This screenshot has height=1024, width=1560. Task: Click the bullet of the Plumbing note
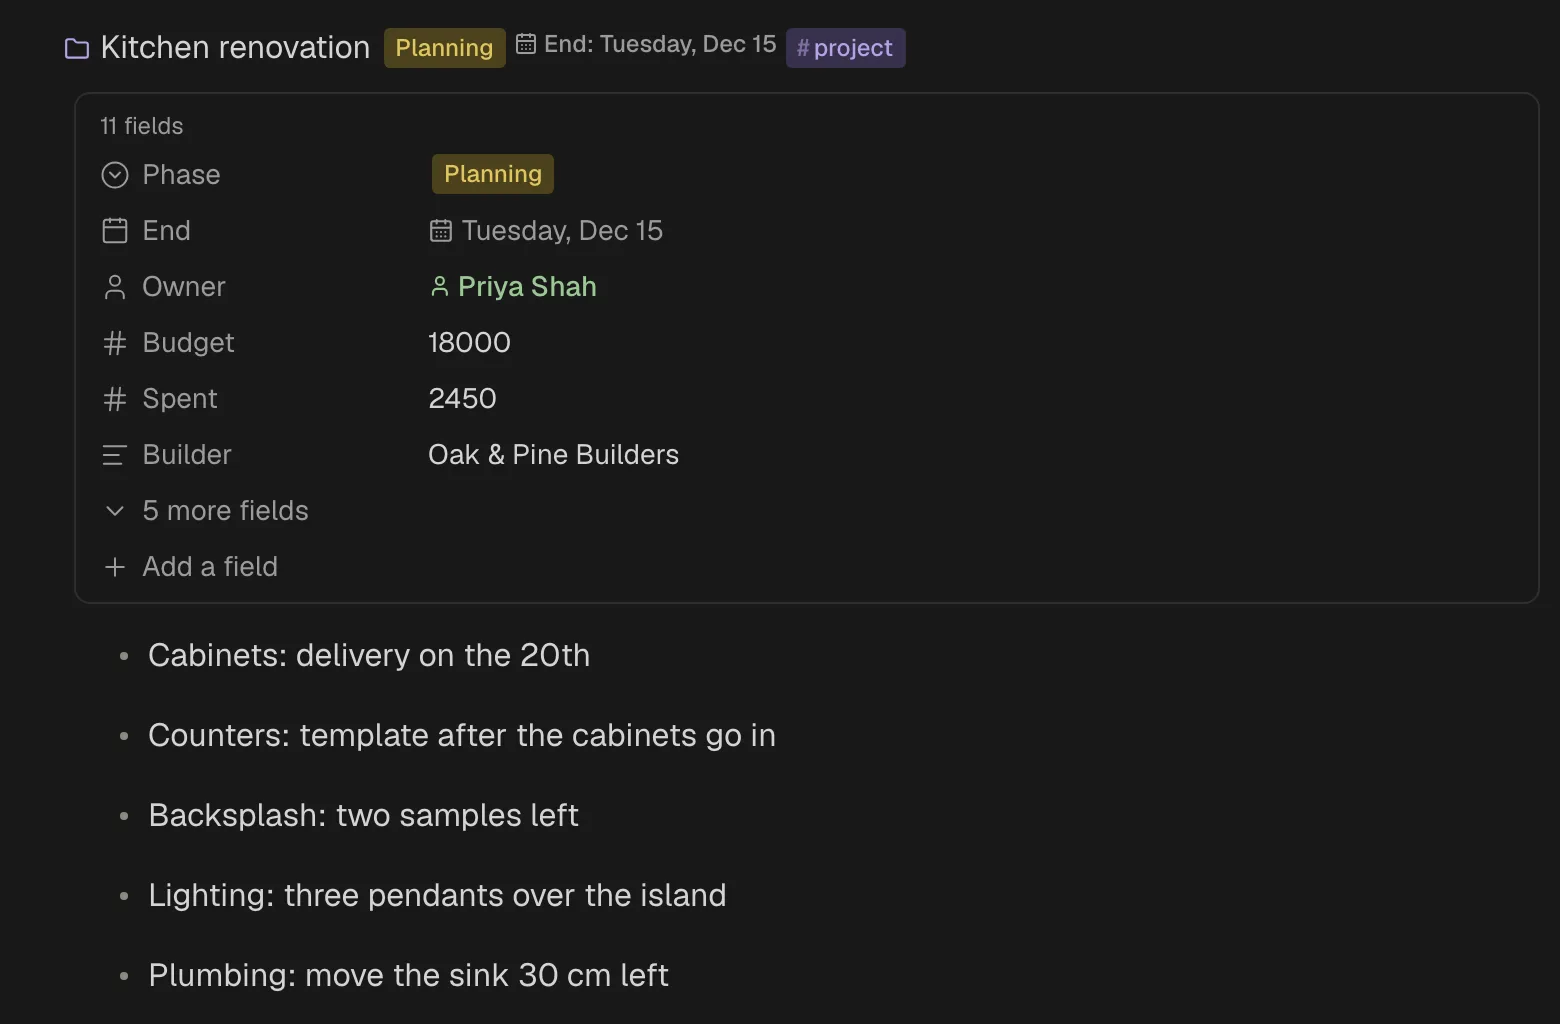(x=124, y=976)
